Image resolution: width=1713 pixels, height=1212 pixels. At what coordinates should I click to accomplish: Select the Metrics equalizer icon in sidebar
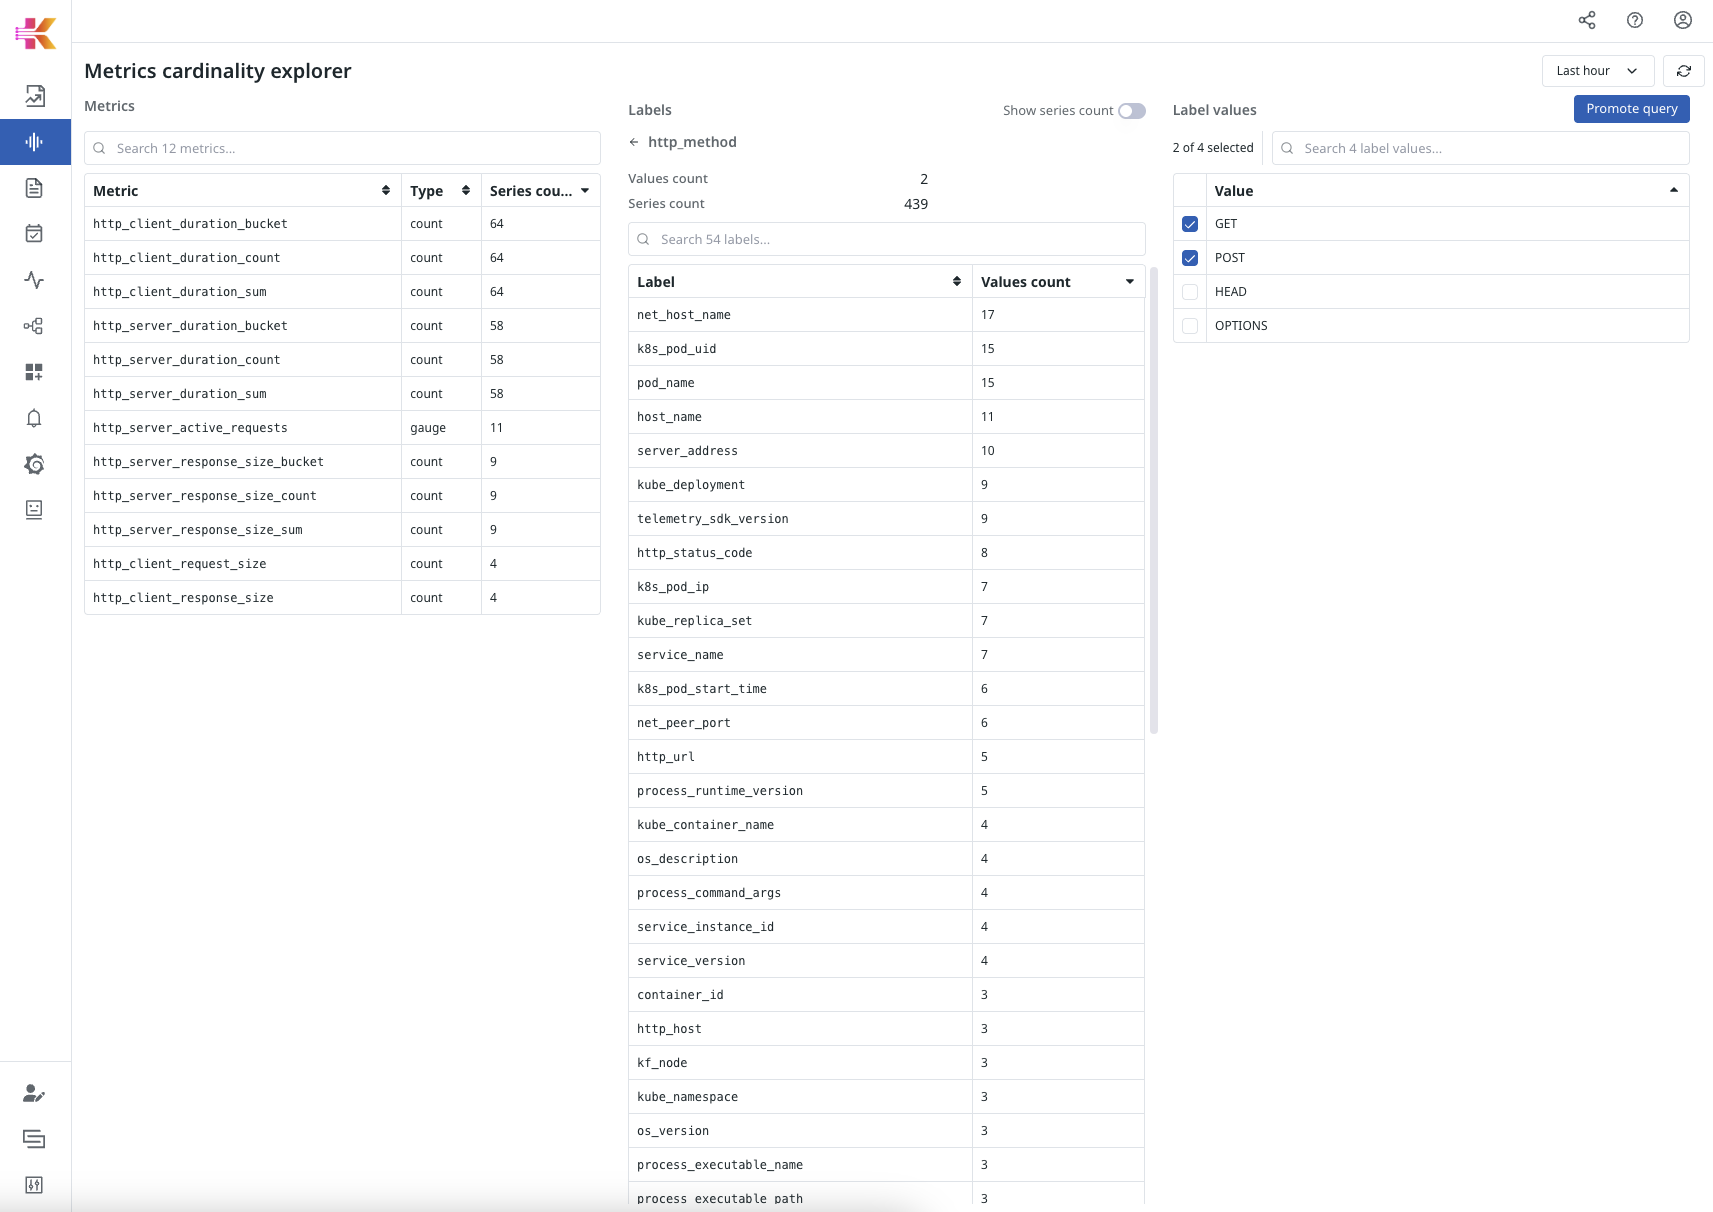(35, 141)
